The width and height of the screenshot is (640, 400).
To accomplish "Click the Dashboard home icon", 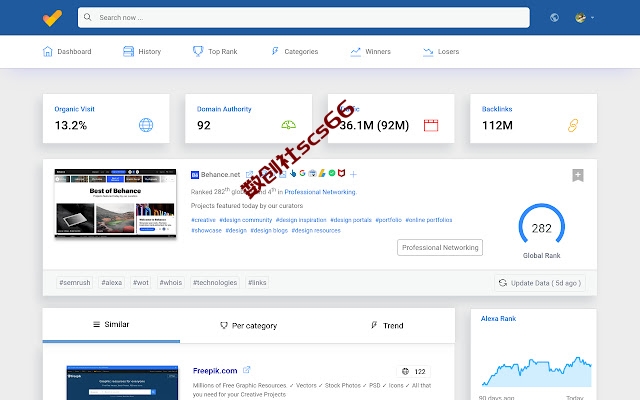I will coord(47,51).
